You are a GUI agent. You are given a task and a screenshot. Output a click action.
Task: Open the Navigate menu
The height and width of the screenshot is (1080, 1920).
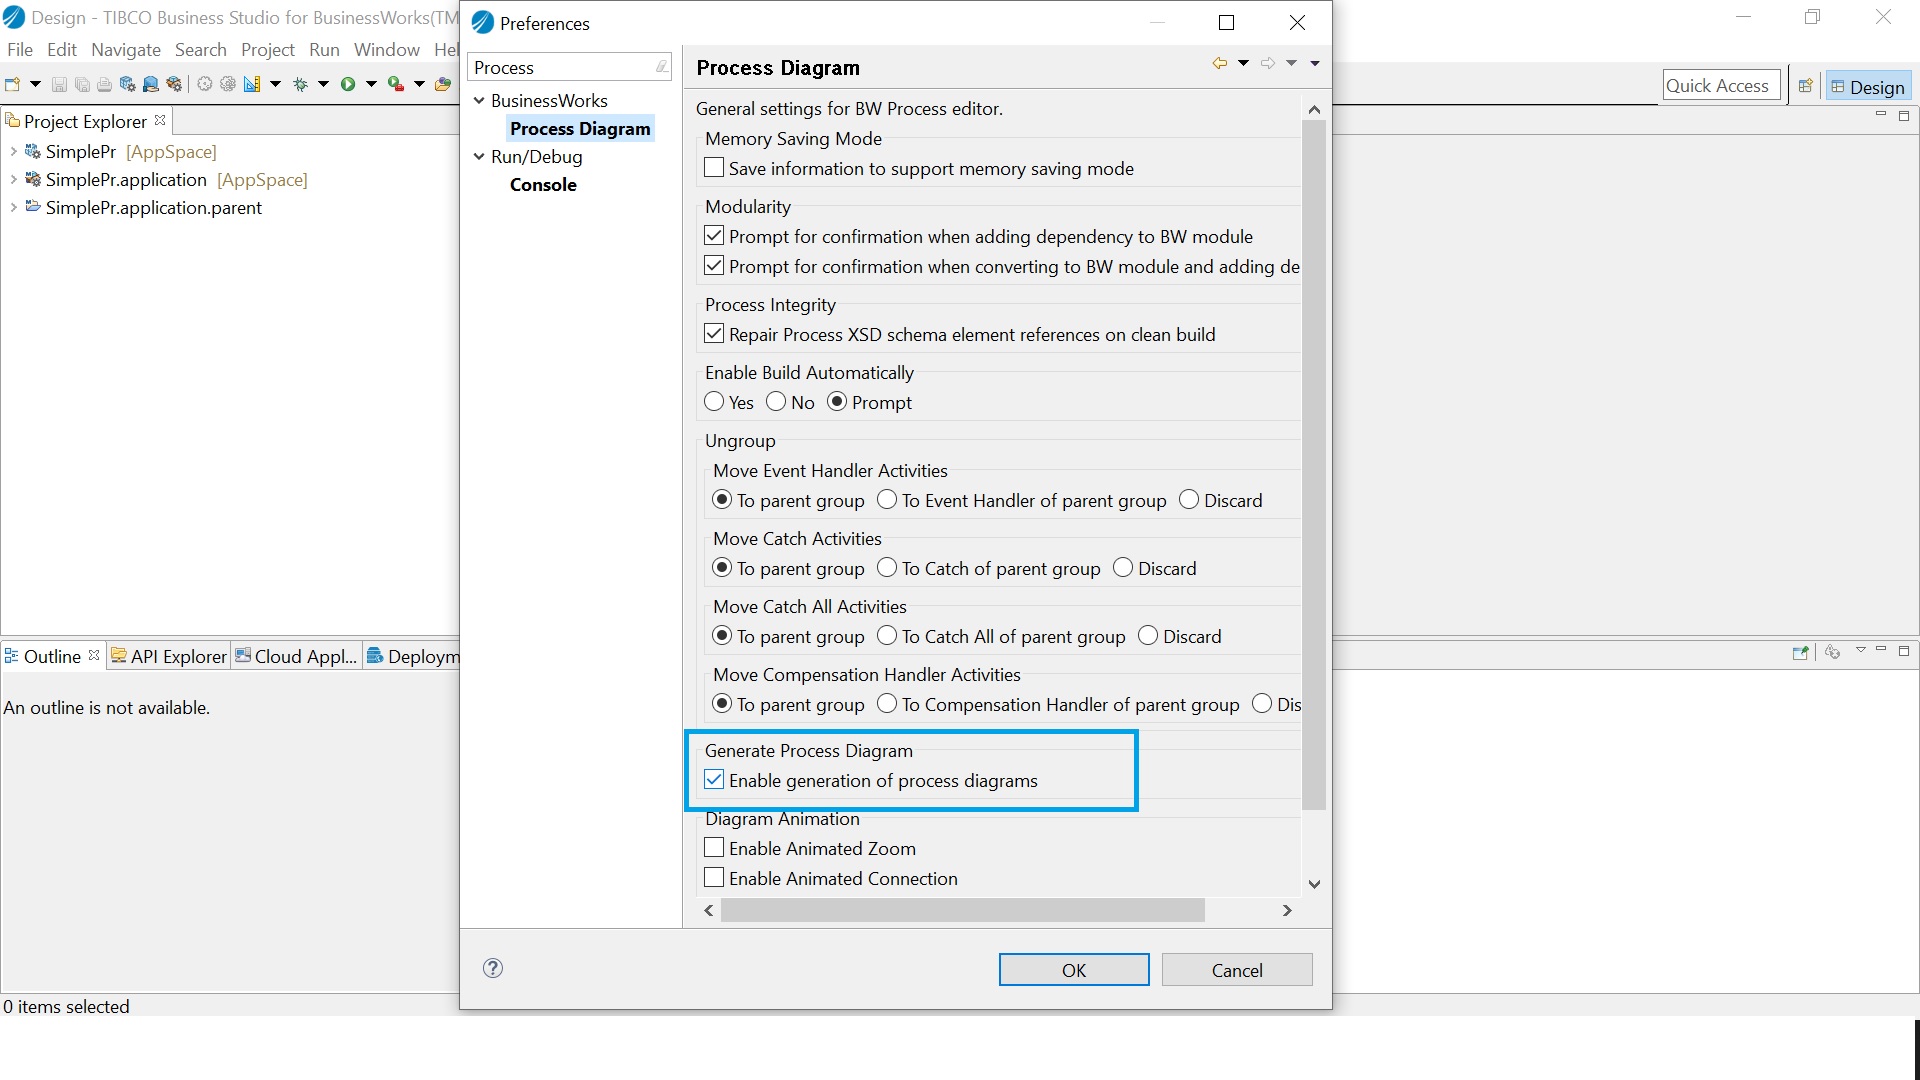(126, 49)
